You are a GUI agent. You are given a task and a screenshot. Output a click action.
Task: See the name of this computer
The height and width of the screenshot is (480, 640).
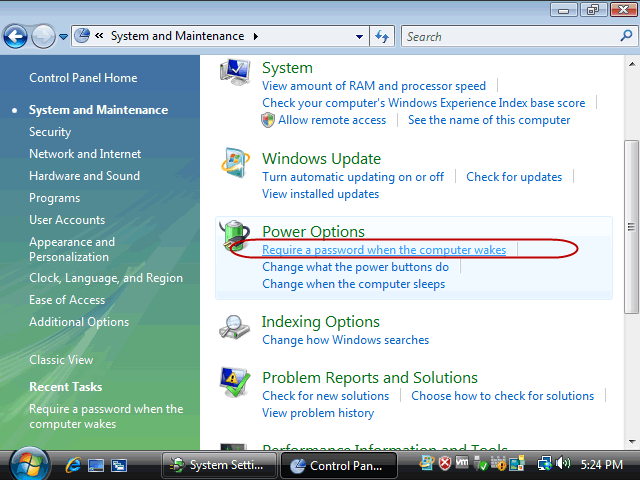pos(489,120)
